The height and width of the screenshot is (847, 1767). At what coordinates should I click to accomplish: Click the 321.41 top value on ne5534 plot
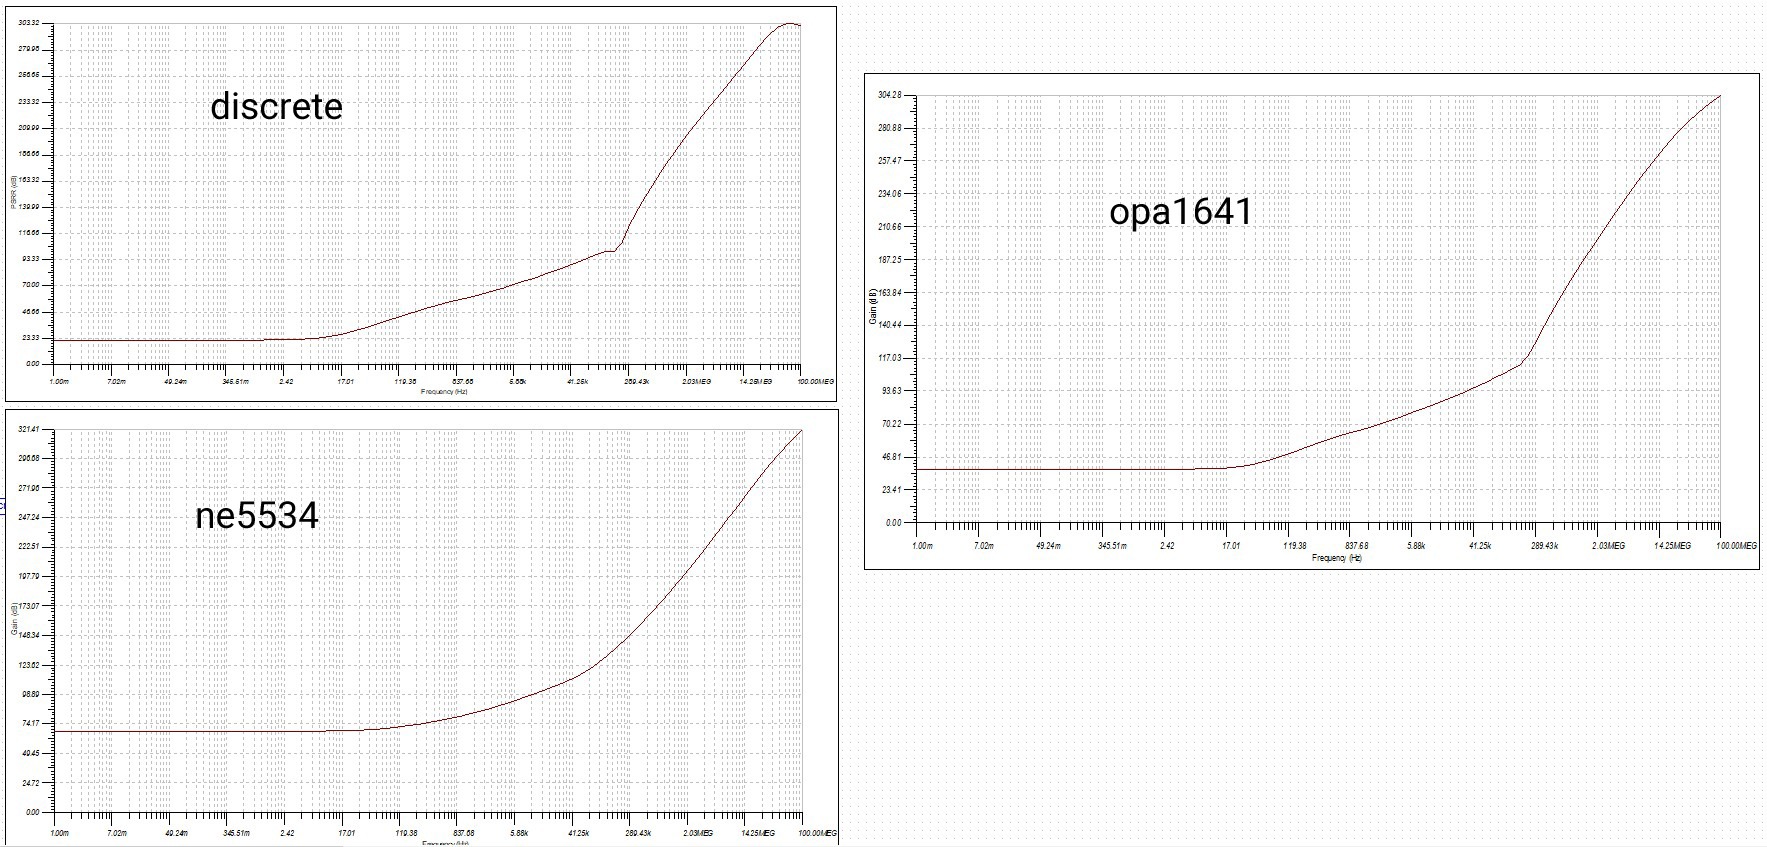[29, 429]
